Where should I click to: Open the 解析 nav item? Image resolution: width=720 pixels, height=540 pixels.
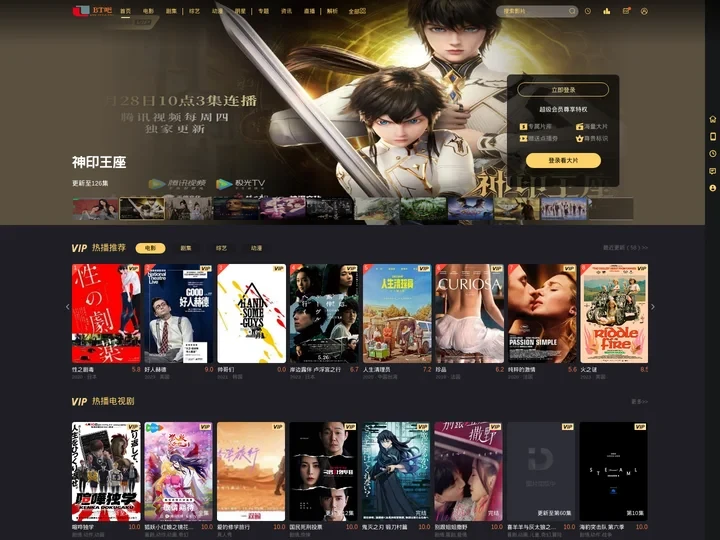(x=332, y=11)
